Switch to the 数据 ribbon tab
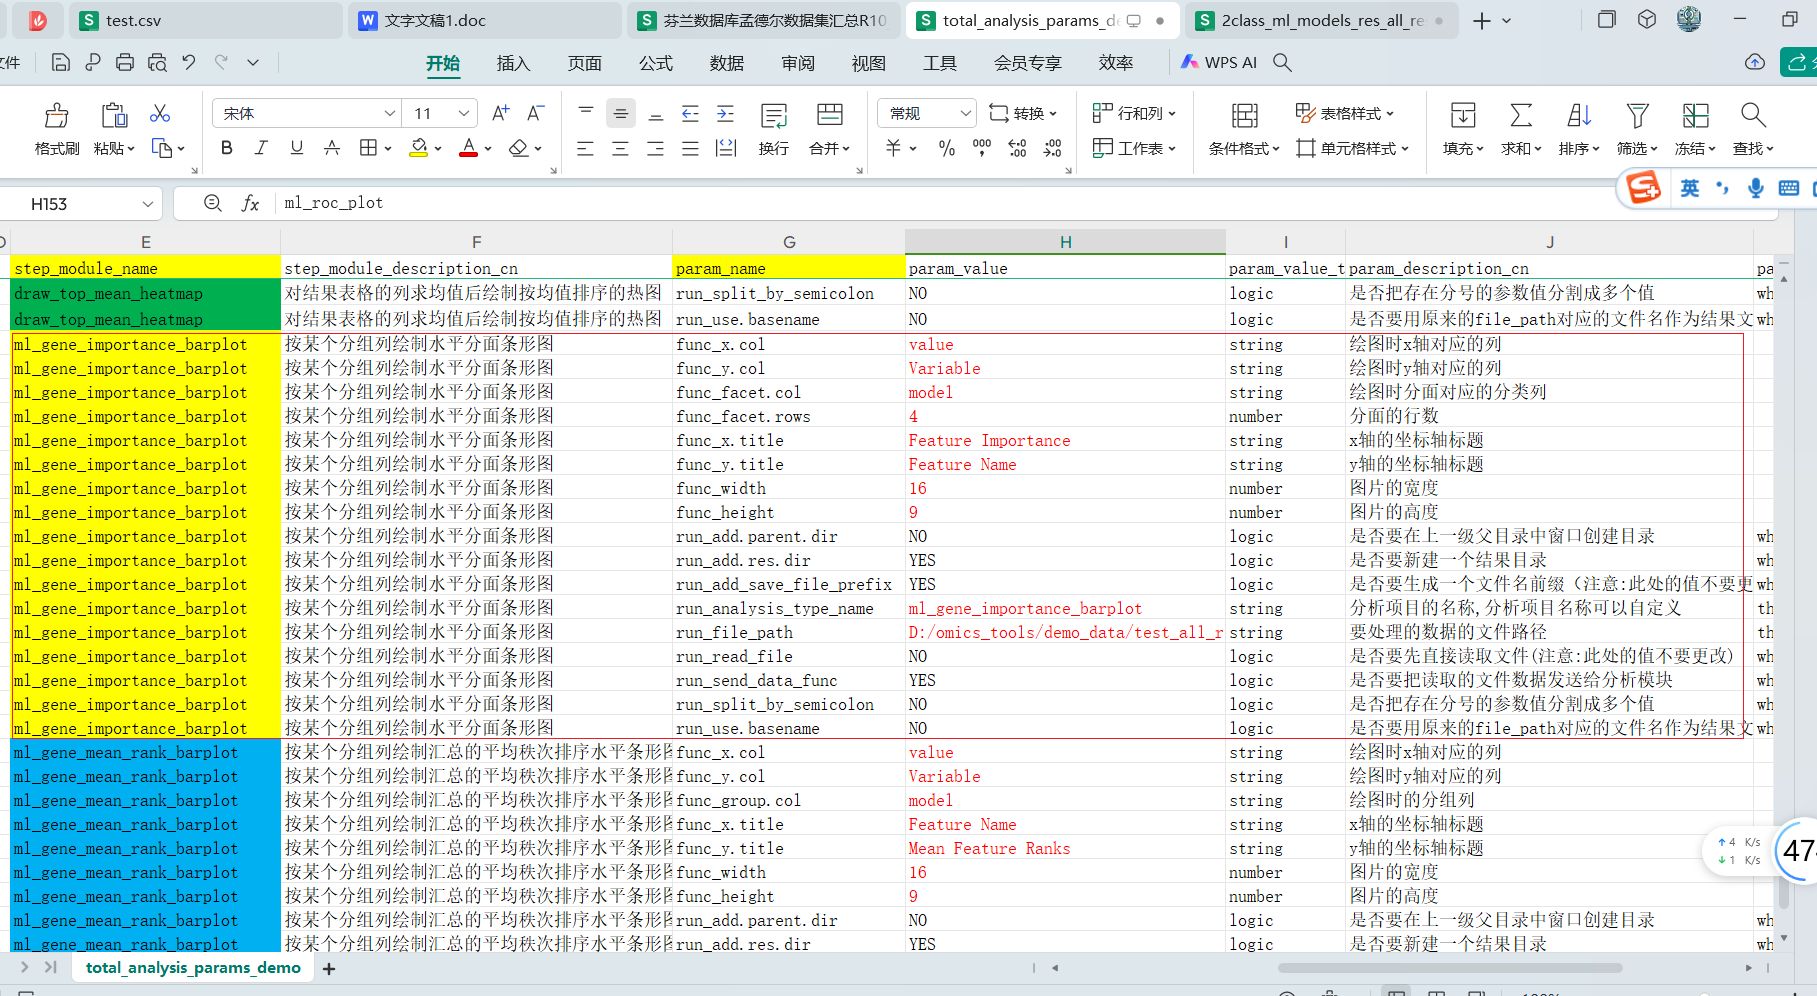Viewport: 1817px width, 996px height. pos(727,63)
